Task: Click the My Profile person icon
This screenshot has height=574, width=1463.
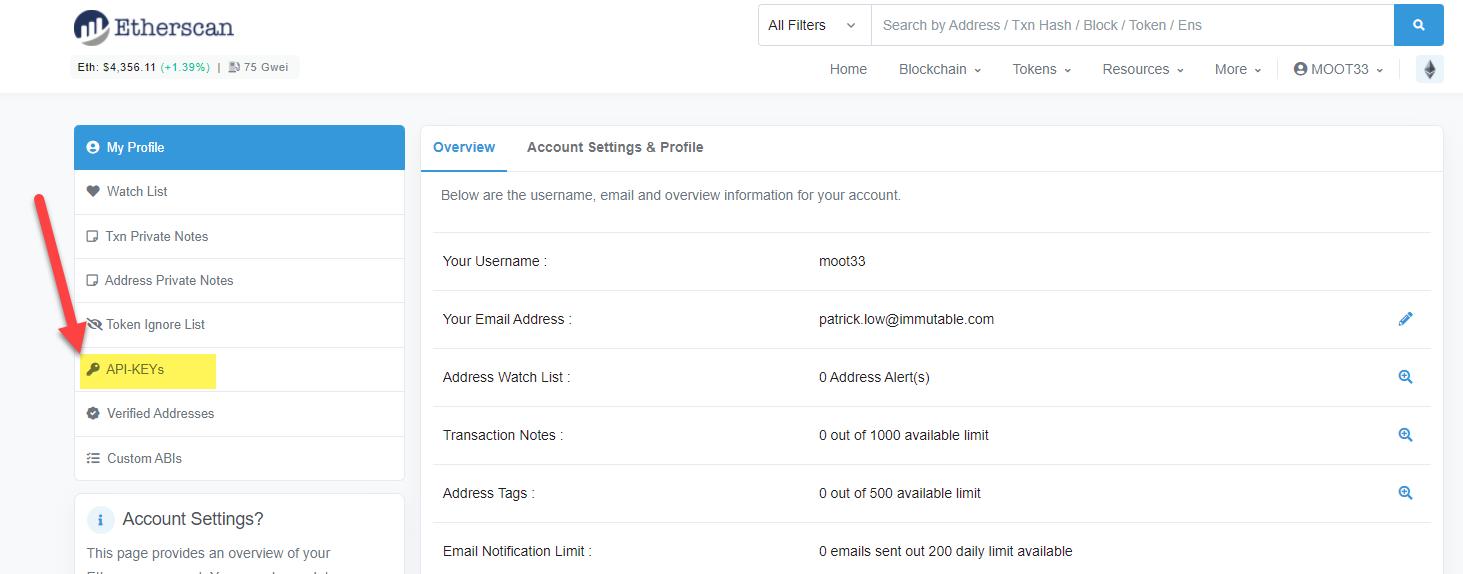Action: [x=93, y=147]
